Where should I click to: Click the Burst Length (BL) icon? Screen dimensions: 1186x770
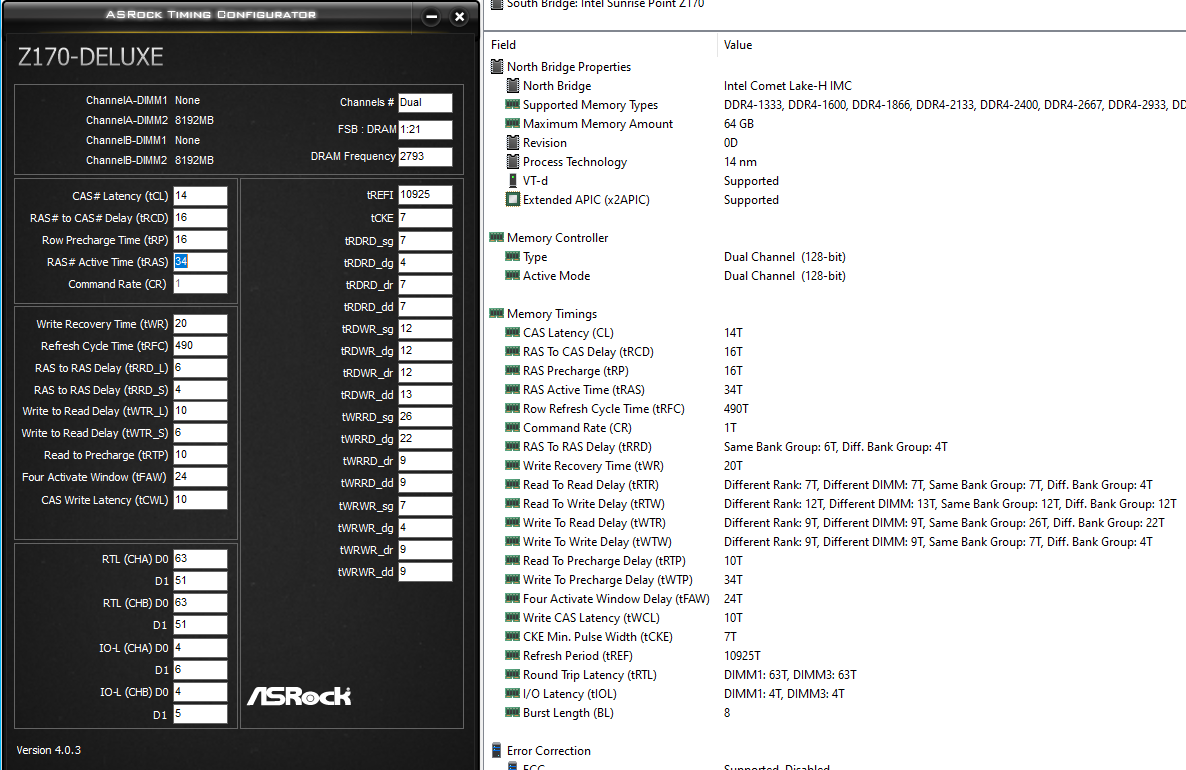pos(513,713)
